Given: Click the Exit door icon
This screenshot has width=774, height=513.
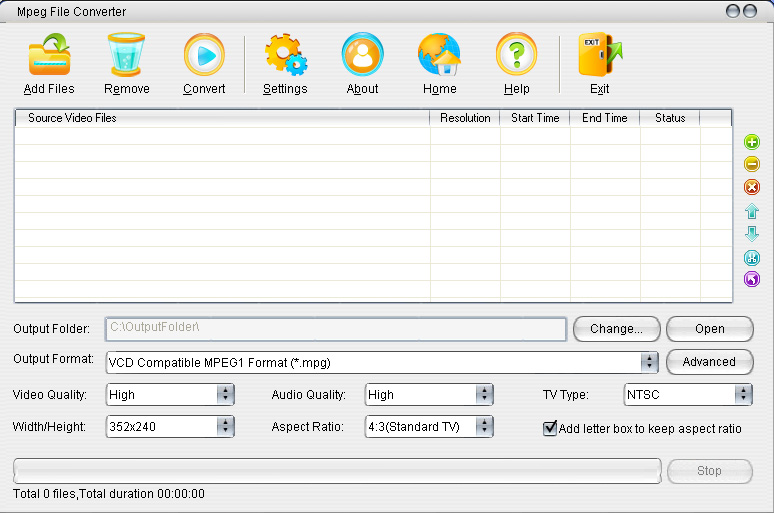Looking at the screenshot, I should tap(600, 54).
